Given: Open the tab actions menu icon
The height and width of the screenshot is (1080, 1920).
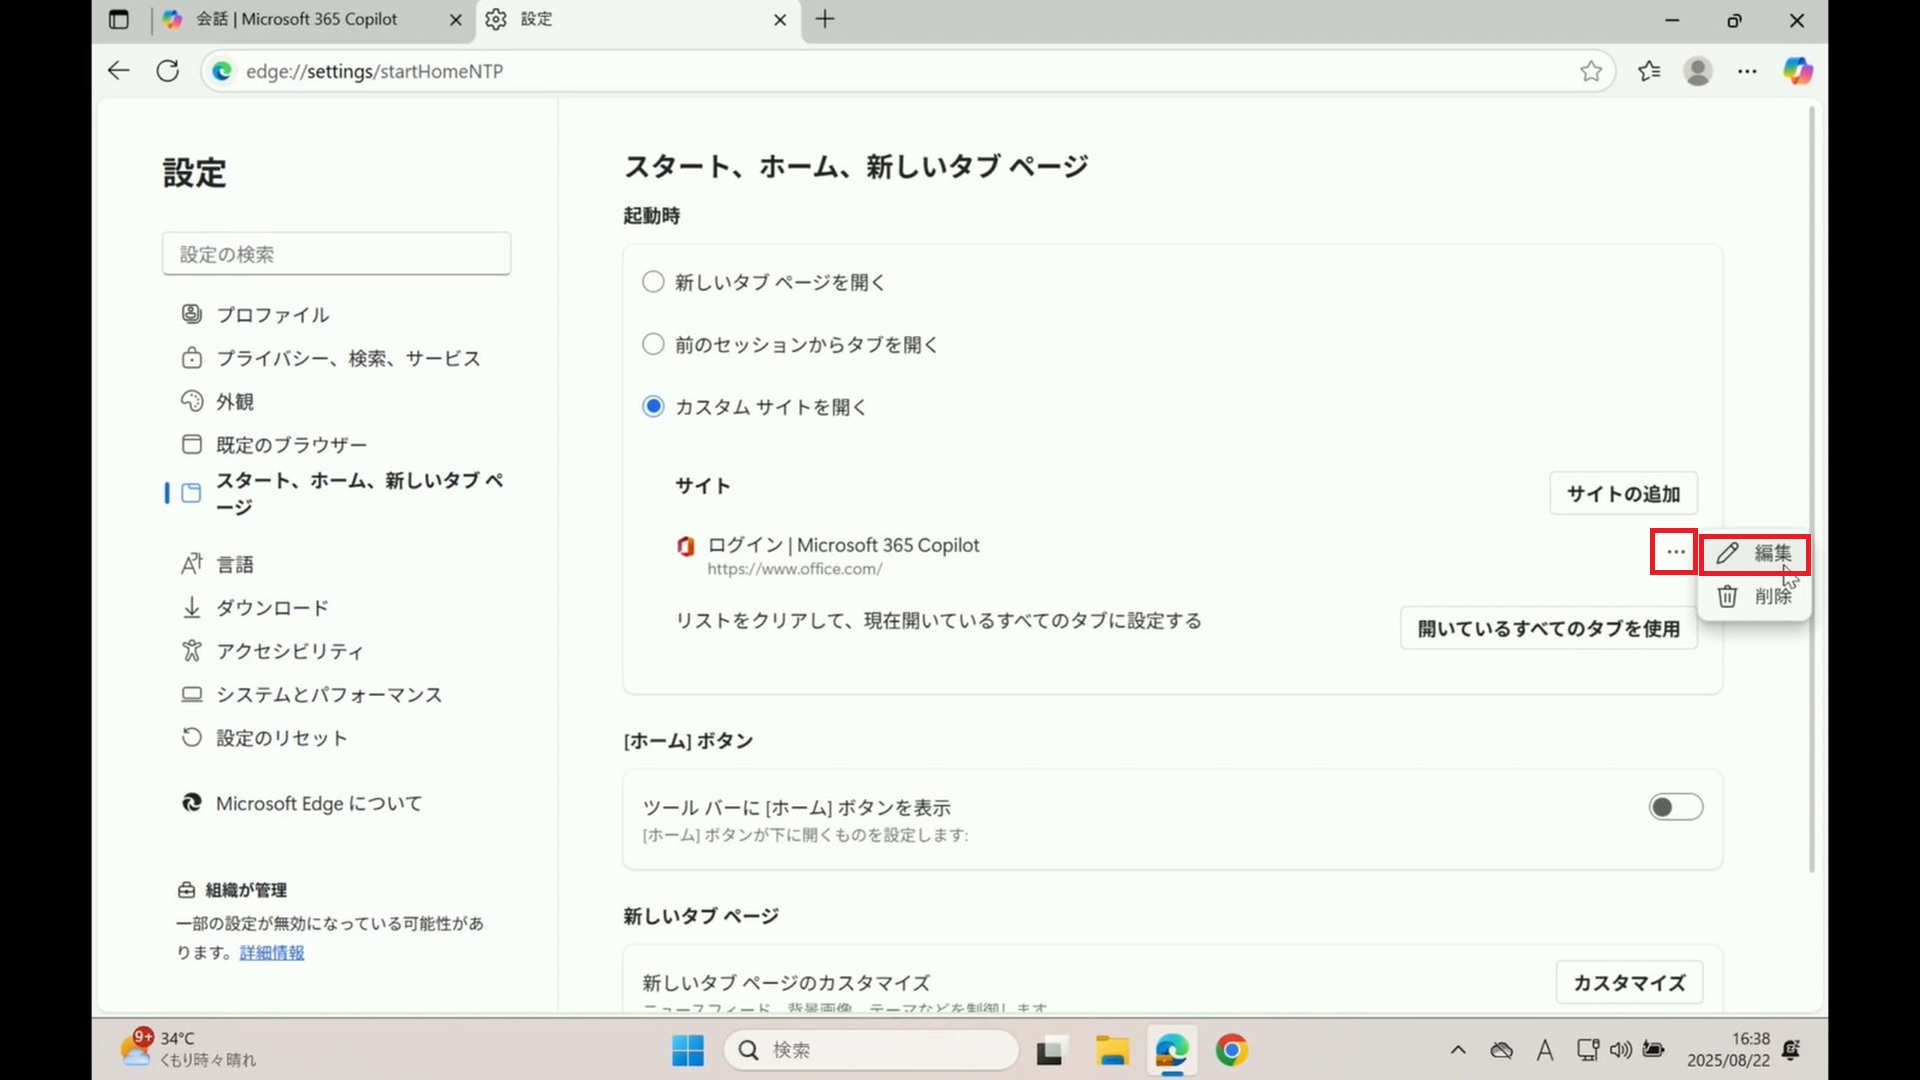Looking at the screenshot, I should (x=119, y=19).
